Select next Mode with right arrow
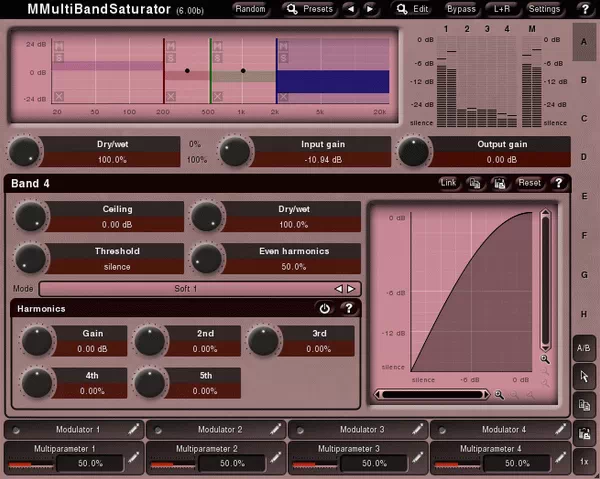Screen dimensions: 600x479 click(351, 289)
